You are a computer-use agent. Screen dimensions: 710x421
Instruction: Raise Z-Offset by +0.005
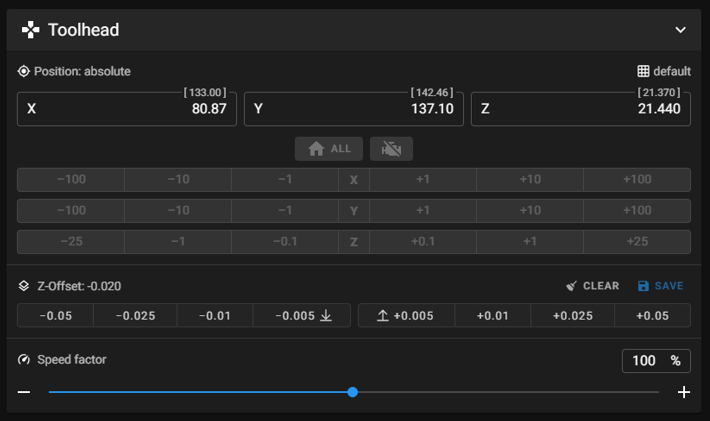[406, 316]
